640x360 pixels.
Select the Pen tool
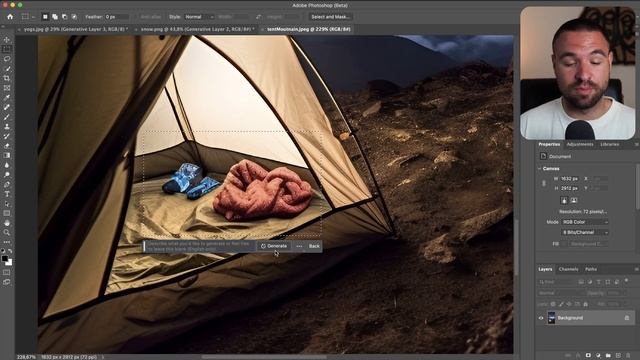click(x=7, y=184)
